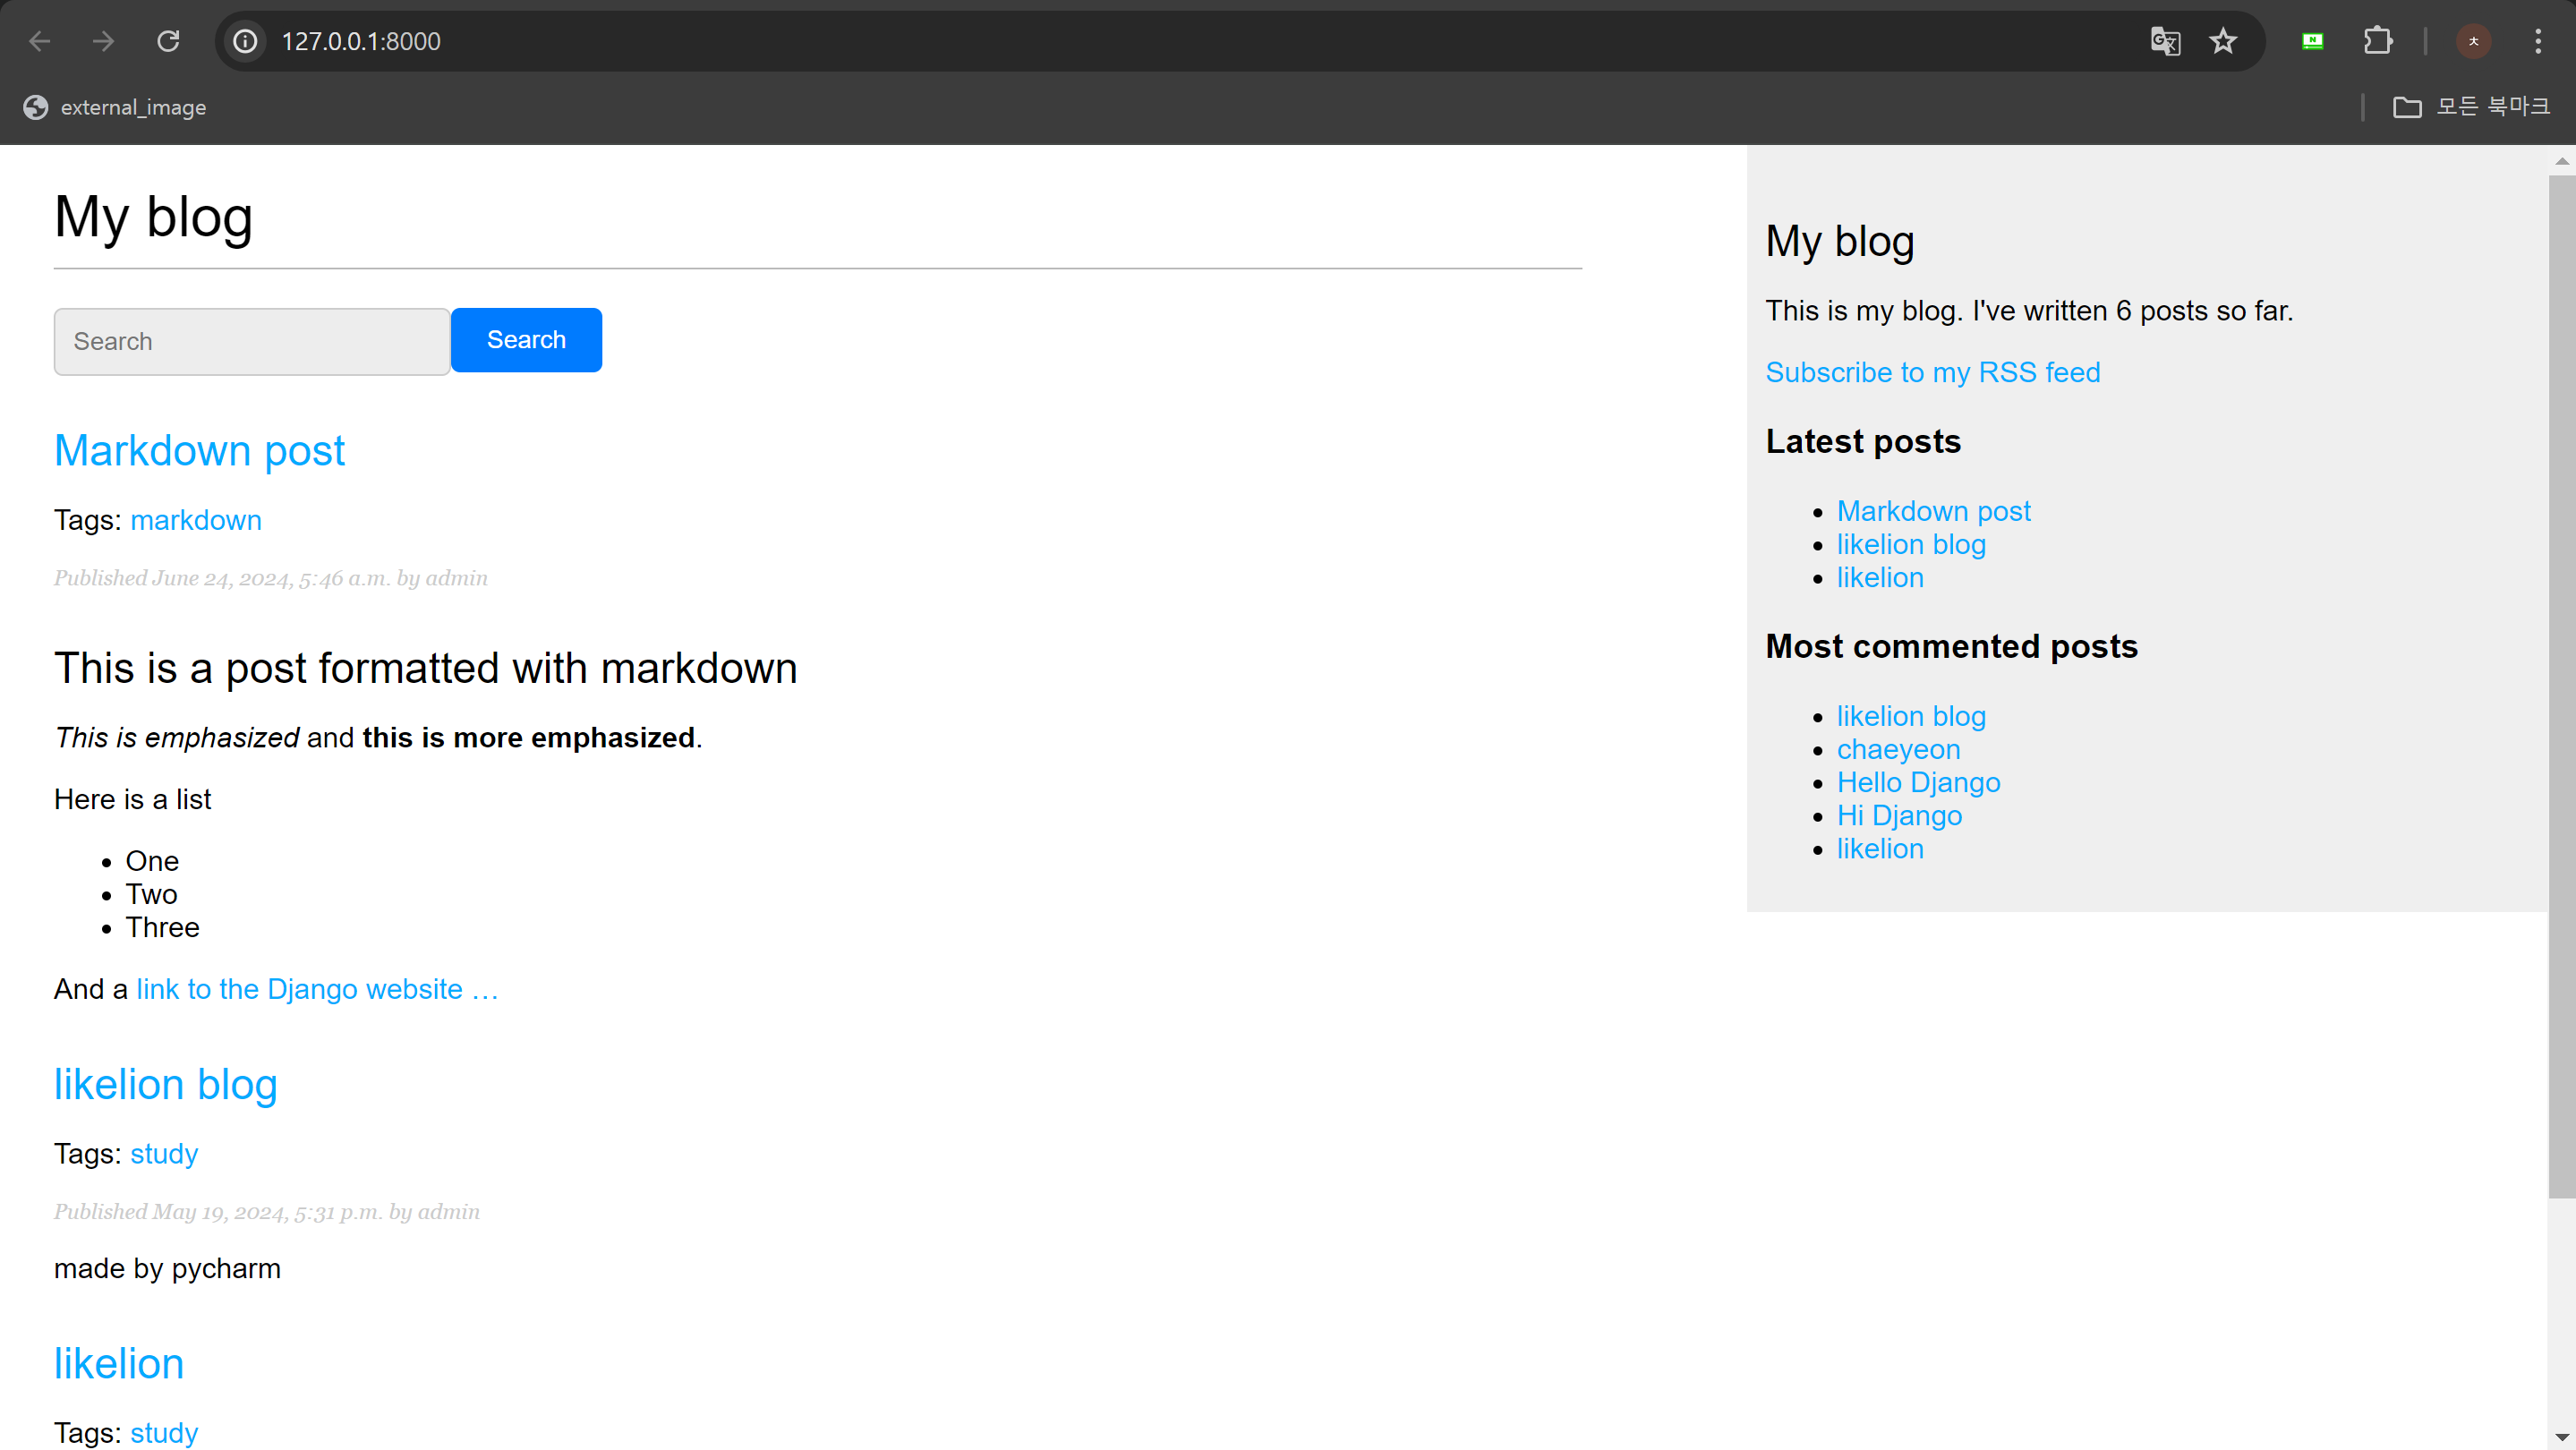Screen dimensions: 2576x1450
Task: Open the Extensions puzzle icon
Action: pyautogui.click(x=2378, y=41)
